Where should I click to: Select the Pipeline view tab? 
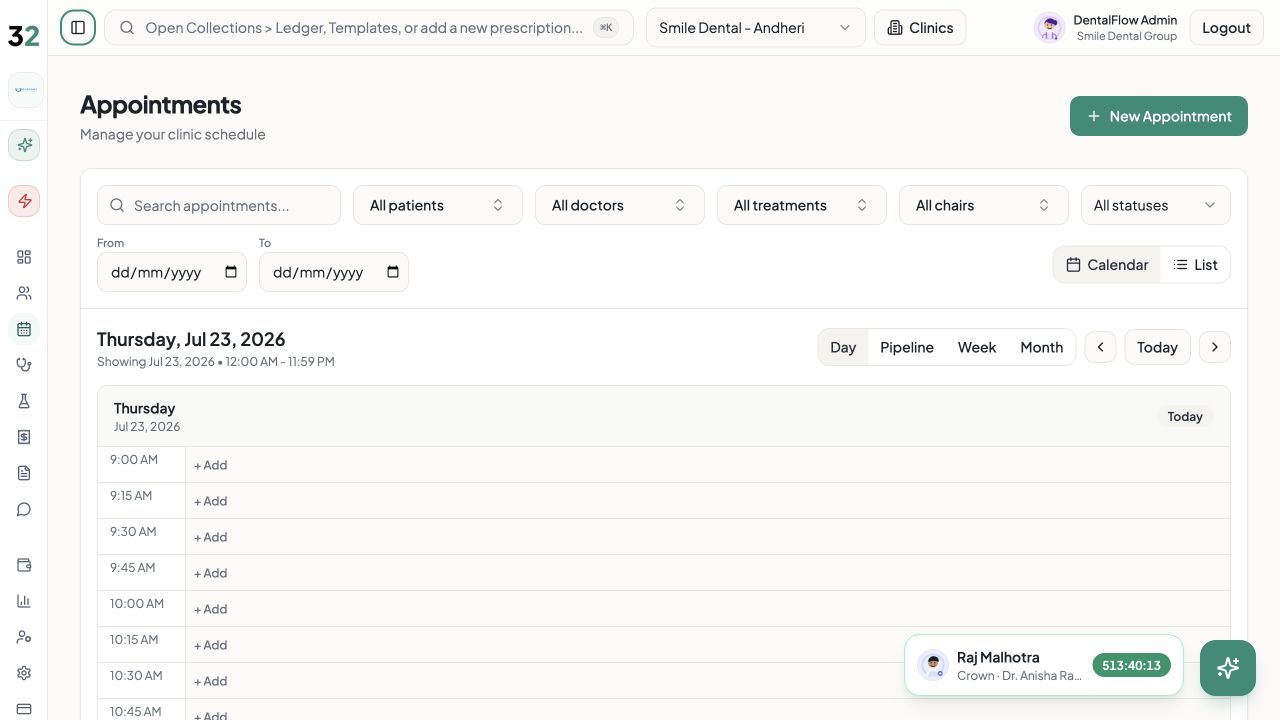click(x=907, y=347)
